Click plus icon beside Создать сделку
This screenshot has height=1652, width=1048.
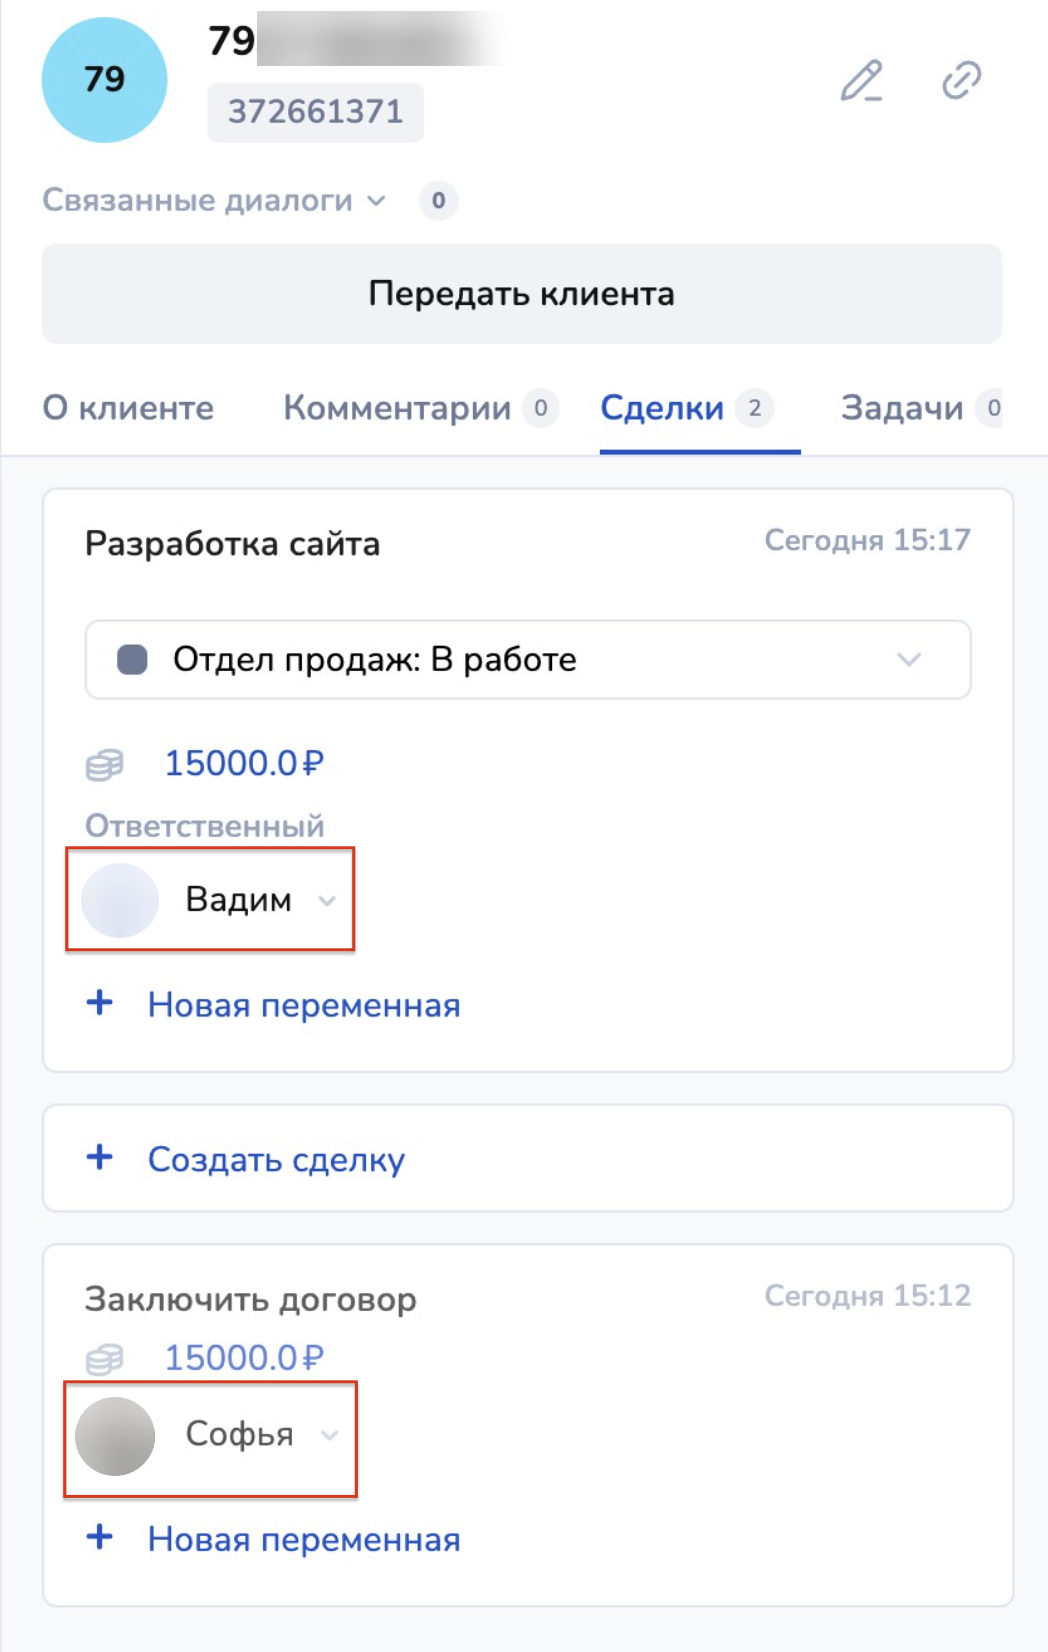point(100,1158)
